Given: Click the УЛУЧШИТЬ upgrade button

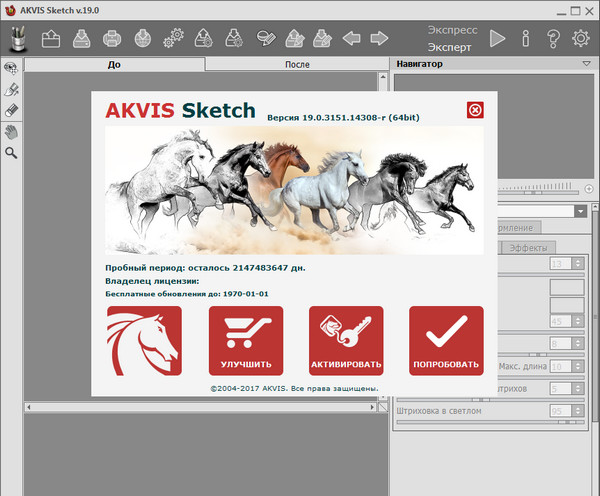Looking at the screenshot, I should pos(246,341).
